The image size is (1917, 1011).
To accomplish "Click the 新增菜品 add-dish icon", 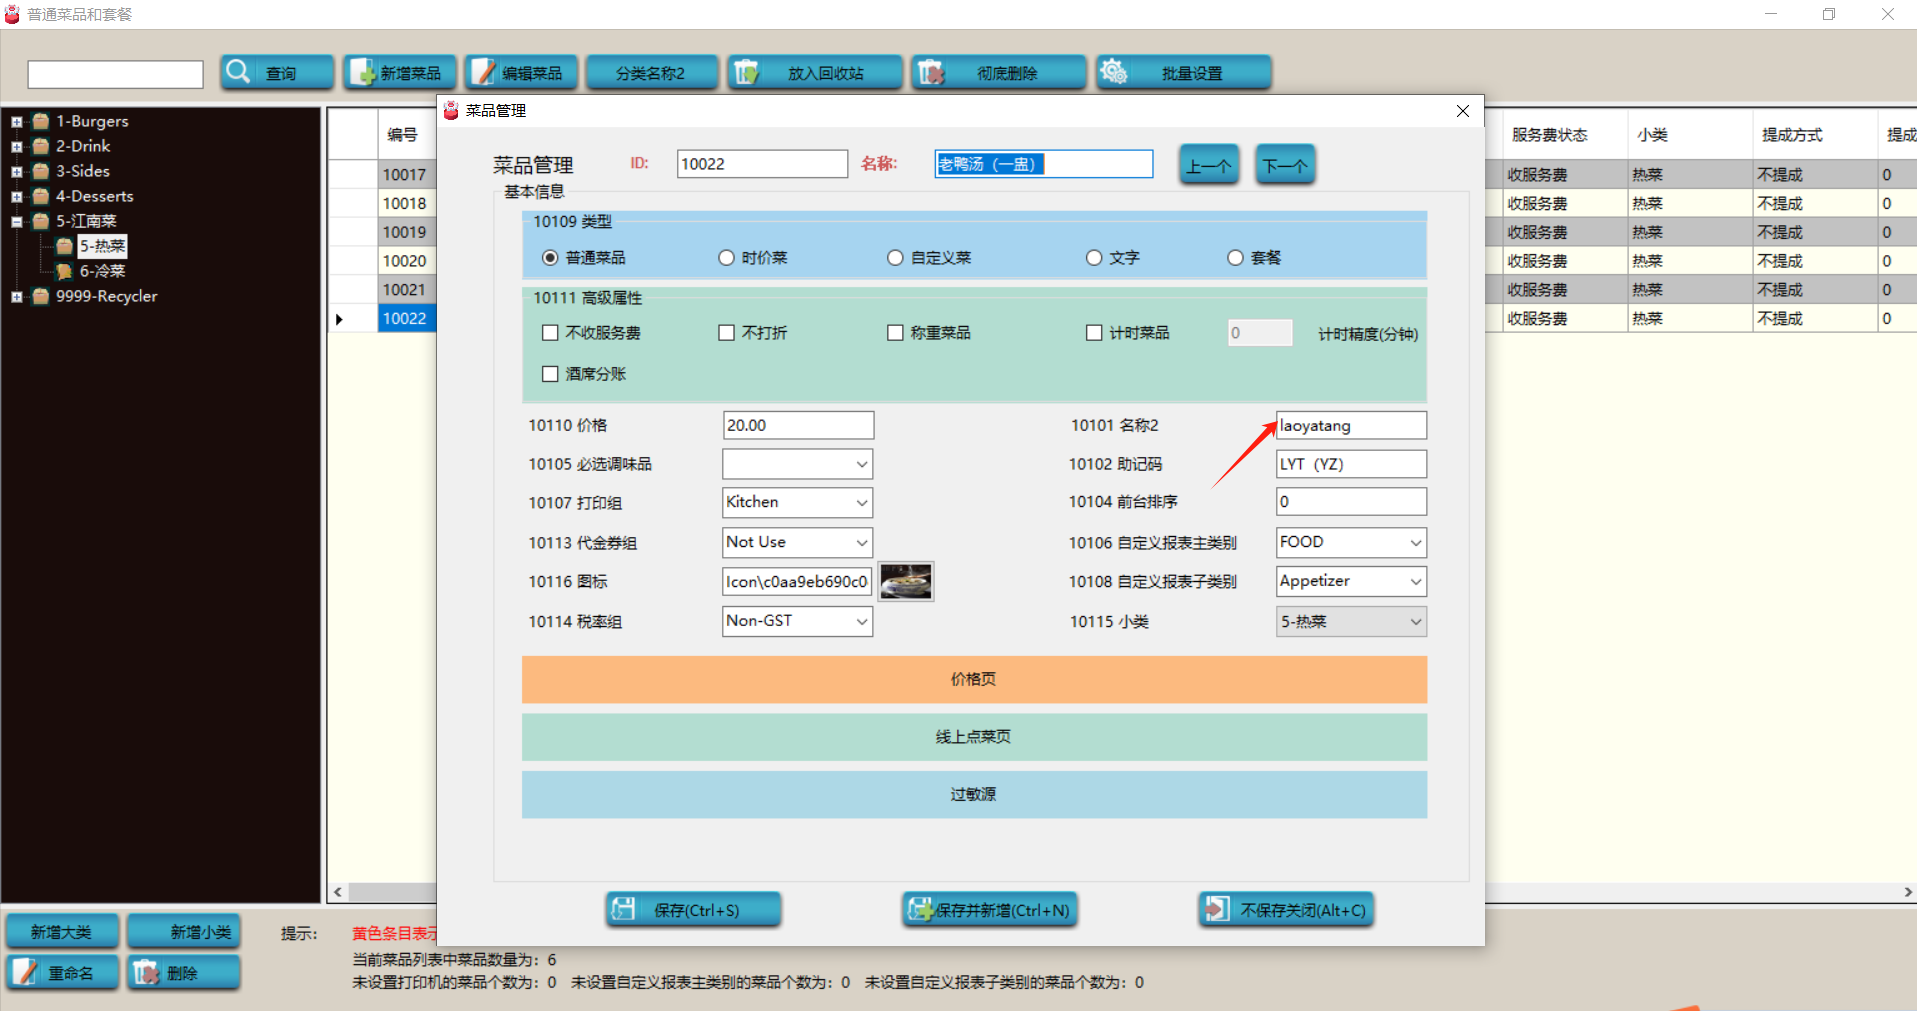I will 362,72.
